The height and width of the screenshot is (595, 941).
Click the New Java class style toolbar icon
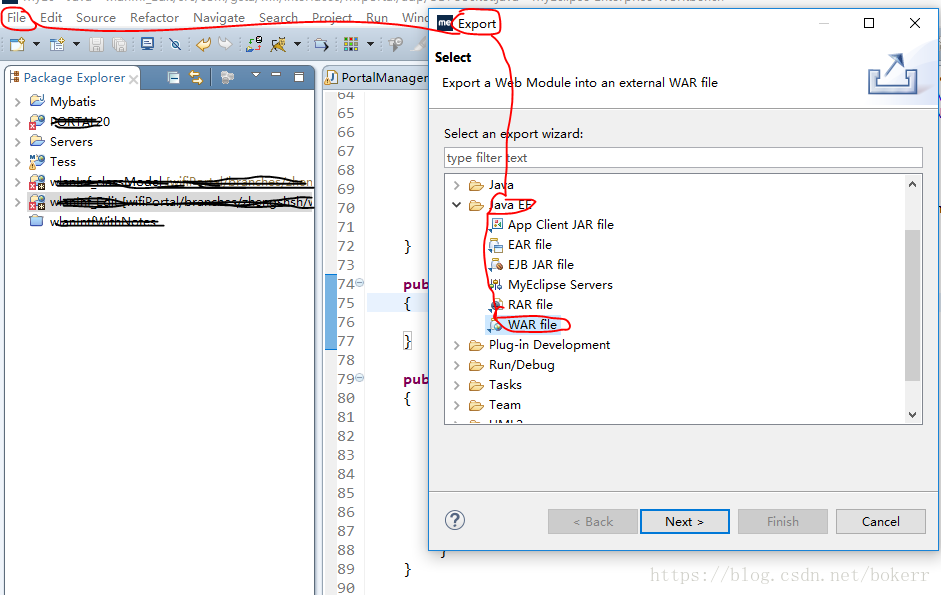point(57,44)
